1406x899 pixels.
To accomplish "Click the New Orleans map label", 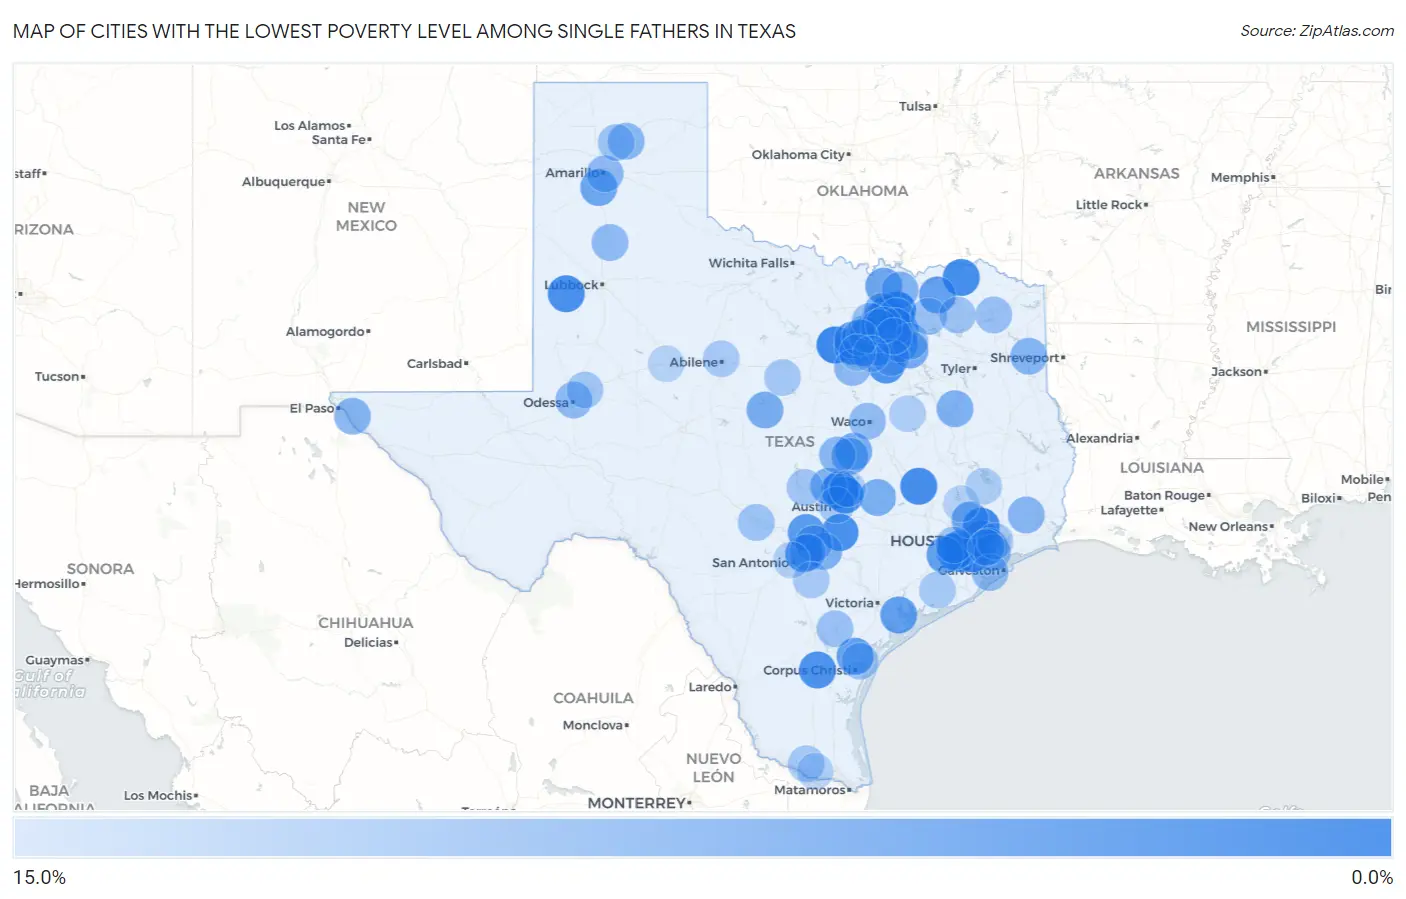I will coord(1229,527).
